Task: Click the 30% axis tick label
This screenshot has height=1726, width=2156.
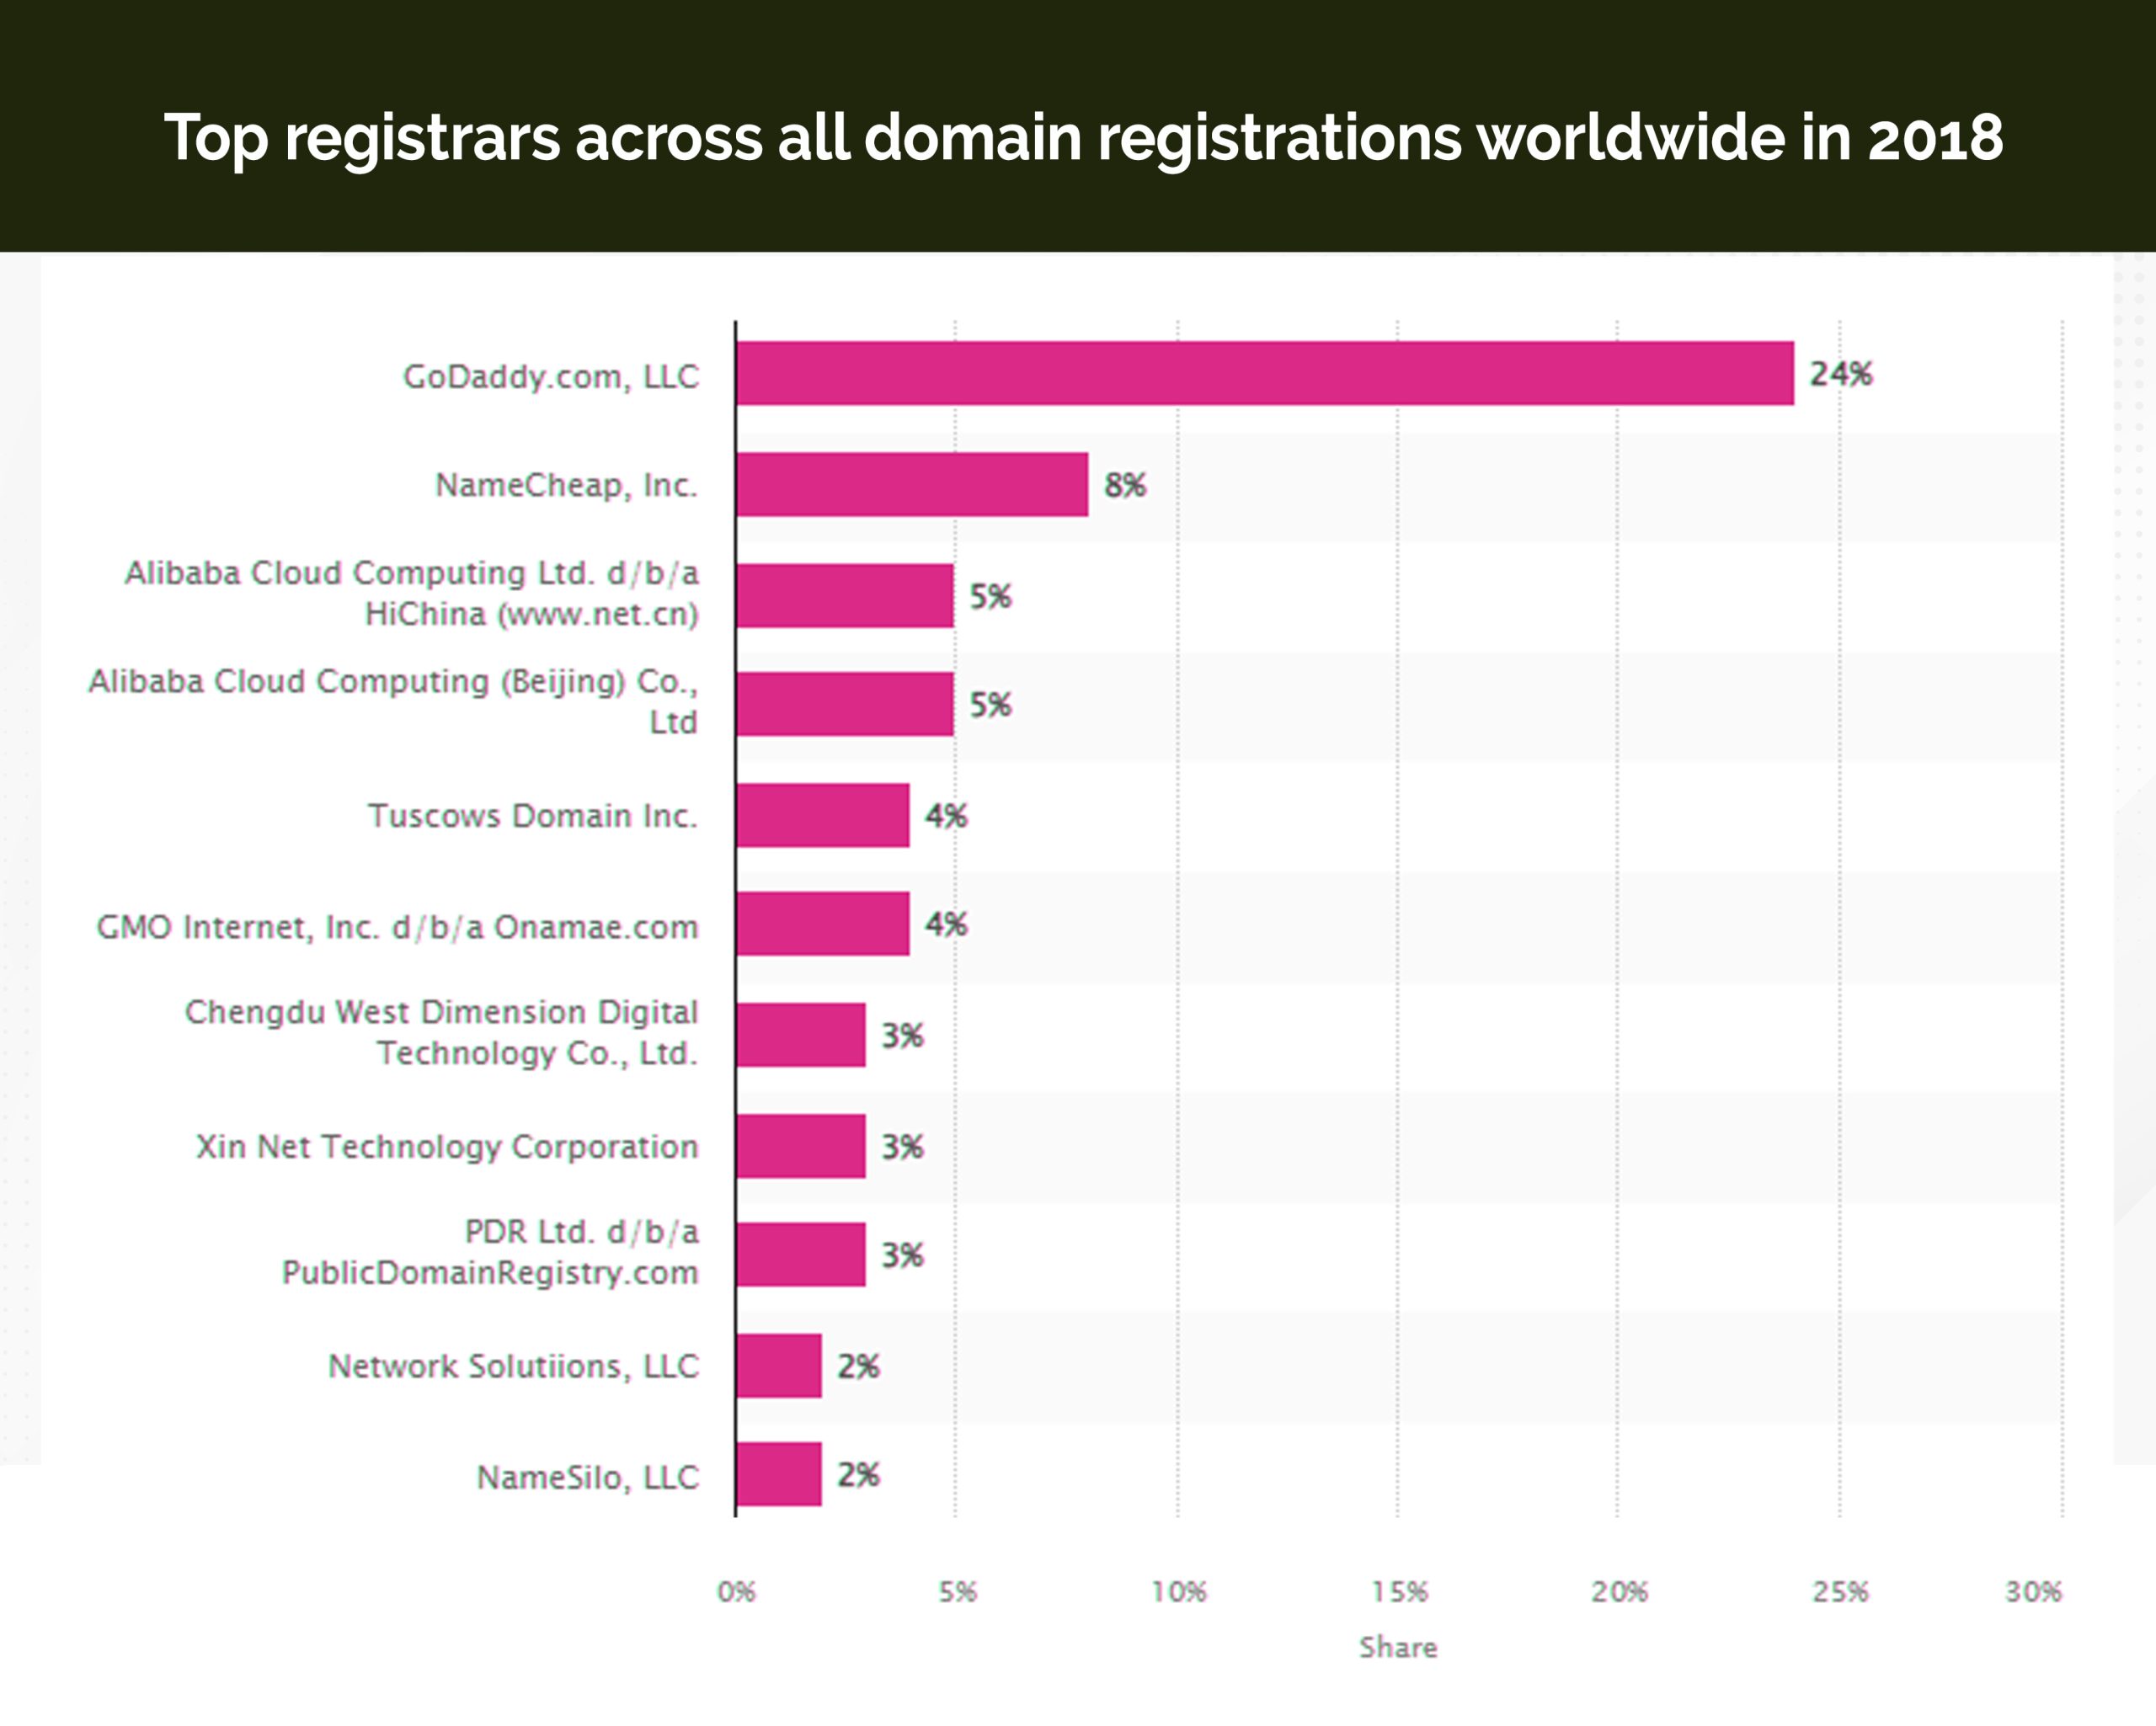Action: [2034, 1591]
